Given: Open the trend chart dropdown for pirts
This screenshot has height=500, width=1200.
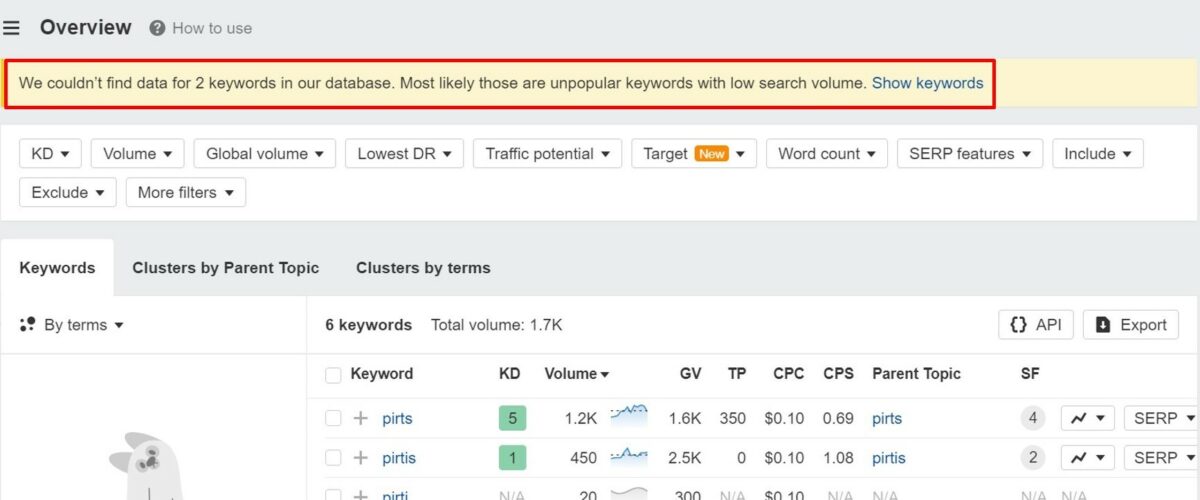Looking at the screenshot, I should [x=1087, y=418].
